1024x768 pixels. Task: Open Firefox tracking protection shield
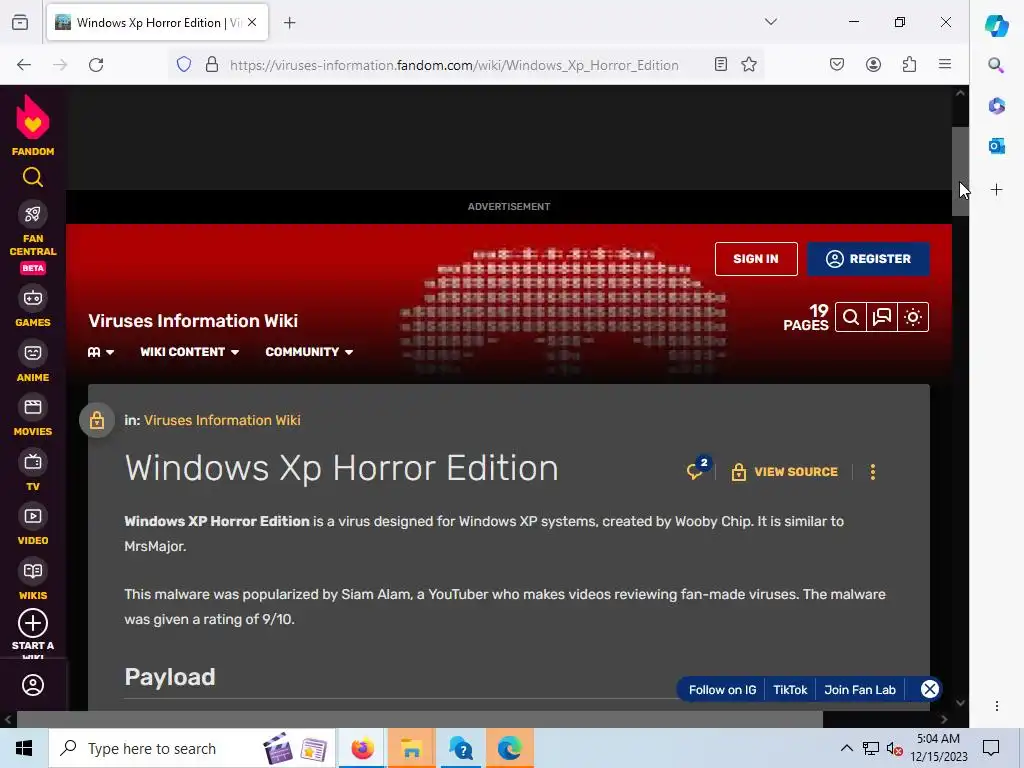(184, 64)
